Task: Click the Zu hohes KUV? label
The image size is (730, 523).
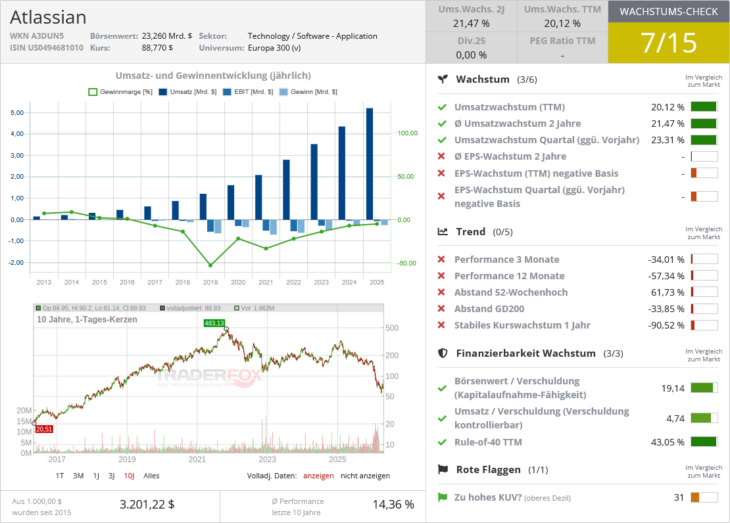Action: pos(488,497)
